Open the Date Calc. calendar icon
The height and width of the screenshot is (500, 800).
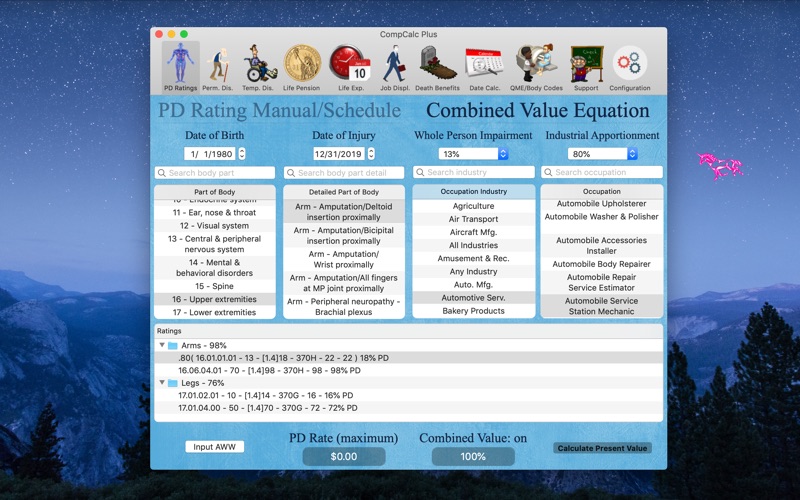pos(484,67)
